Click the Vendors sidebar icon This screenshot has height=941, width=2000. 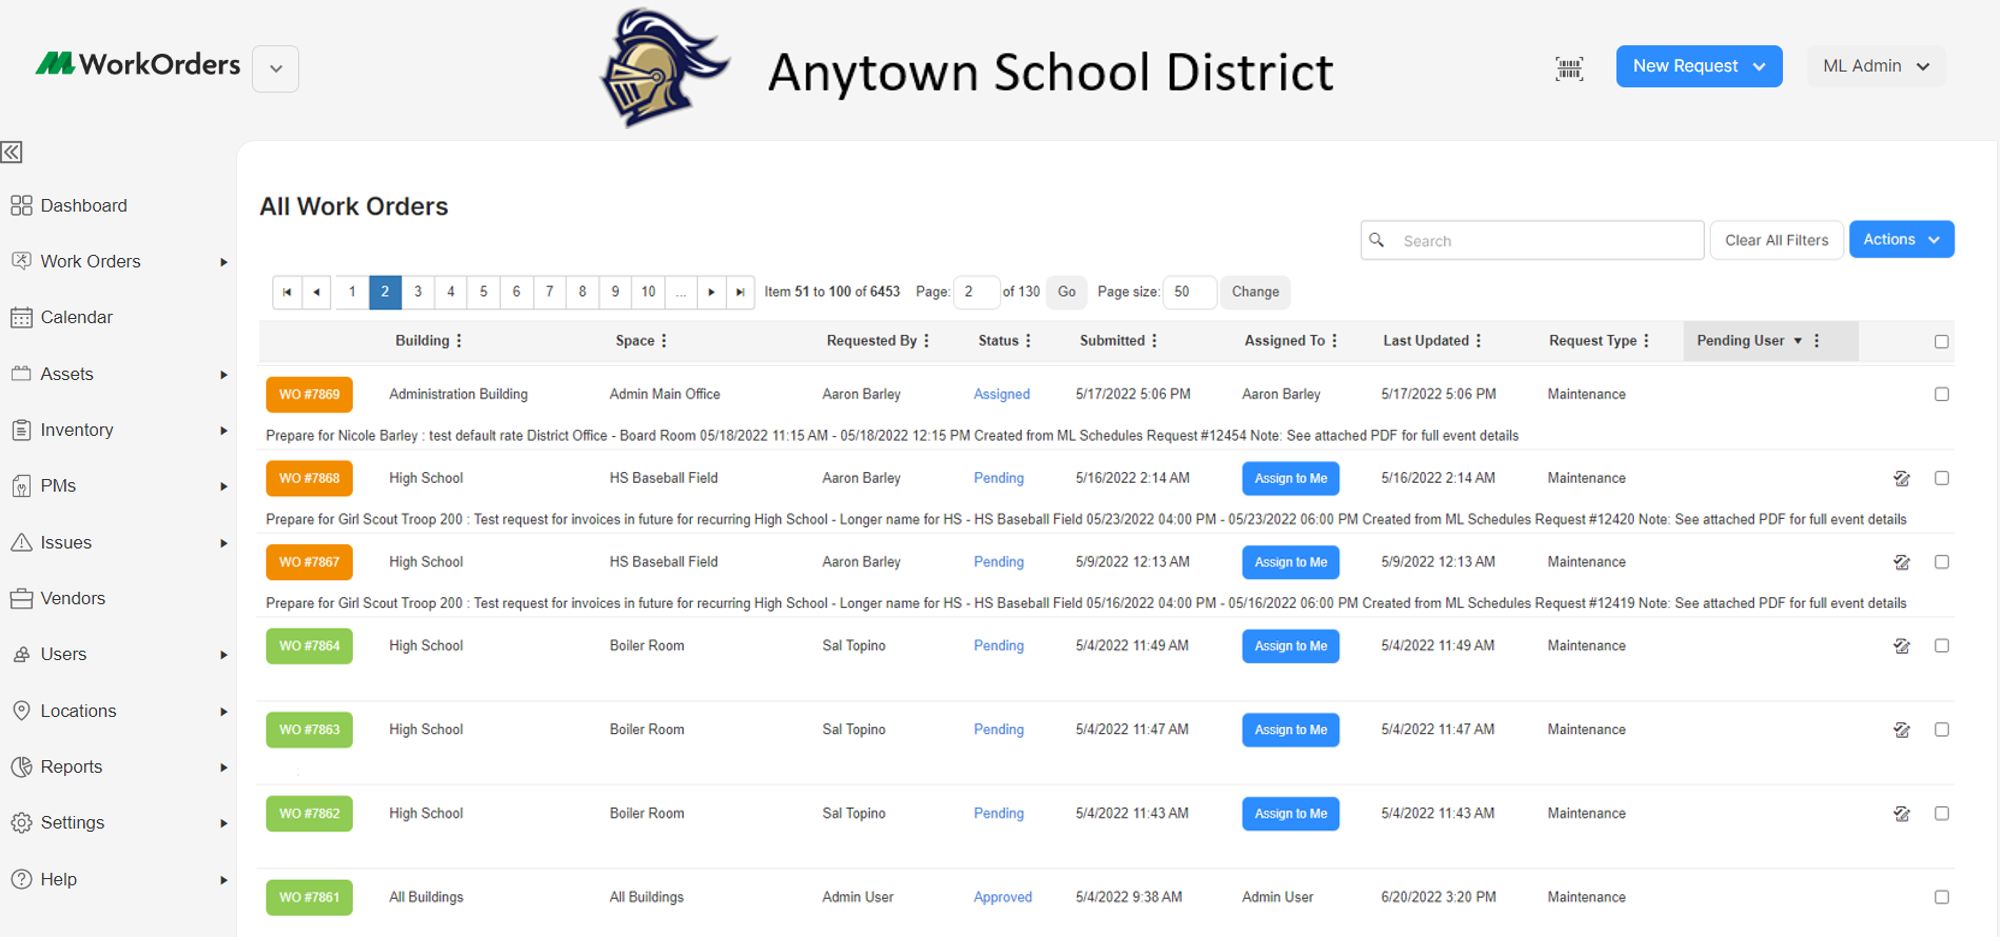[x=21, y=597]
